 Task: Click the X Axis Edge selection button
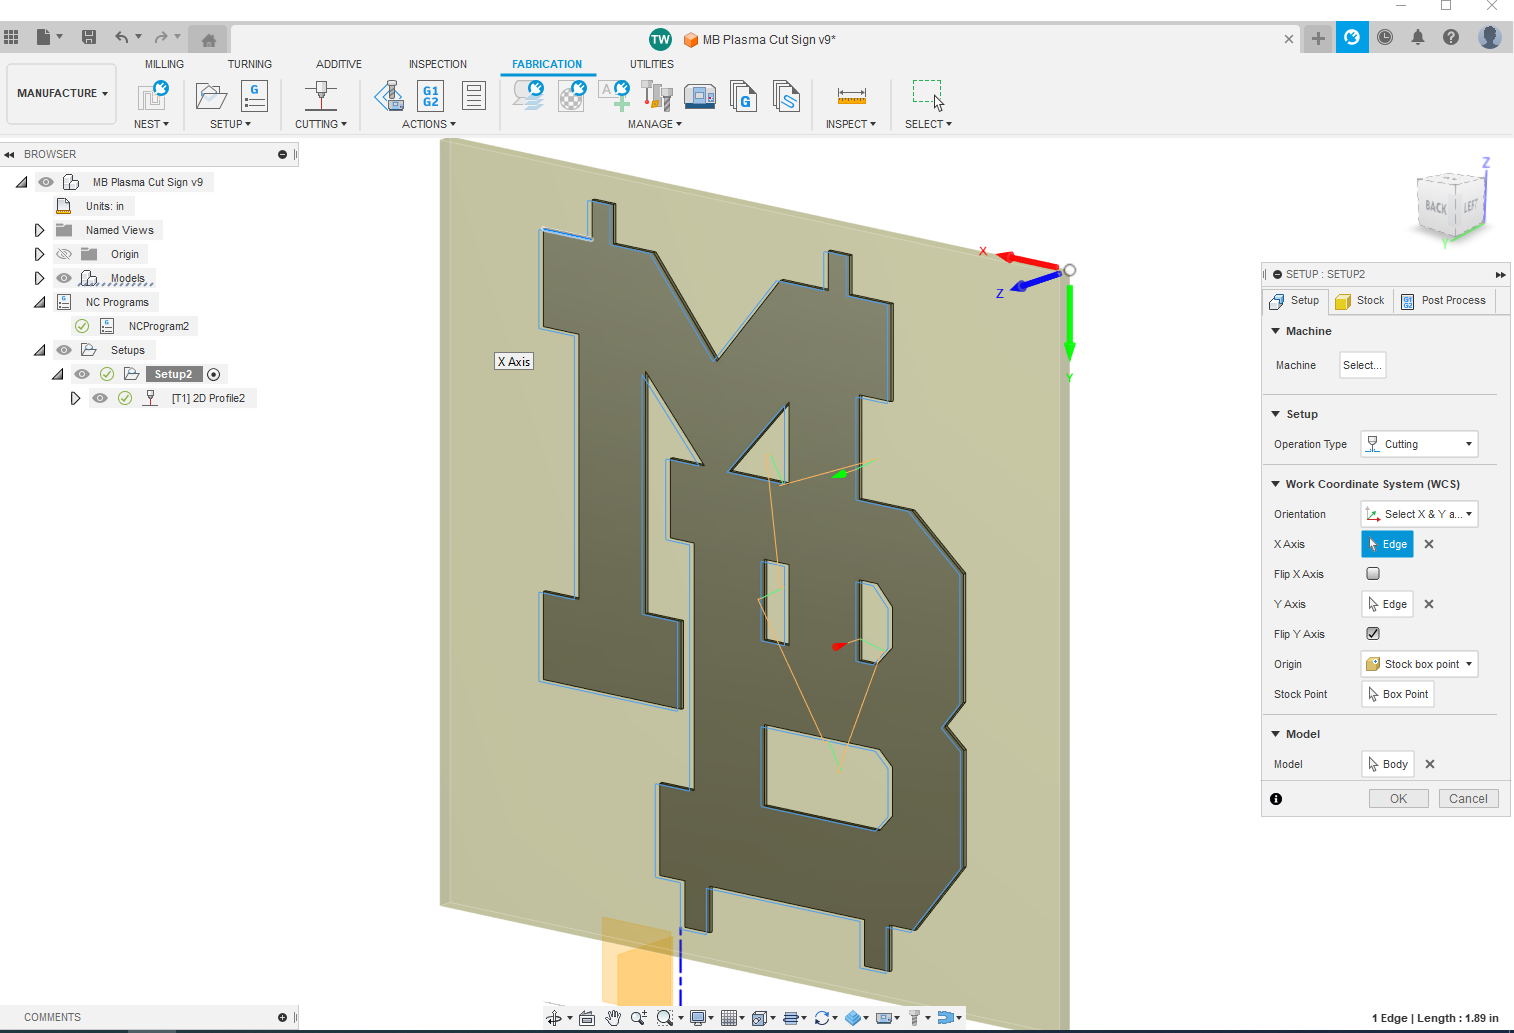[1387, 544]
